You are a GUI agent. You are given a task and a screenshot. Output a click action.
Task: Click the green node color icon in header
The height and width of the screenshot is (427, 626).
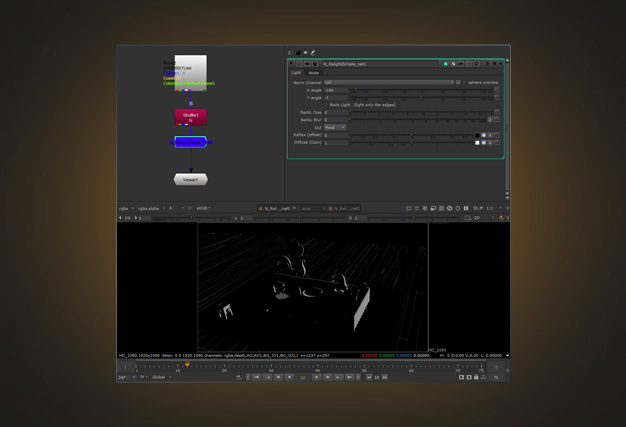pos(446,64)
